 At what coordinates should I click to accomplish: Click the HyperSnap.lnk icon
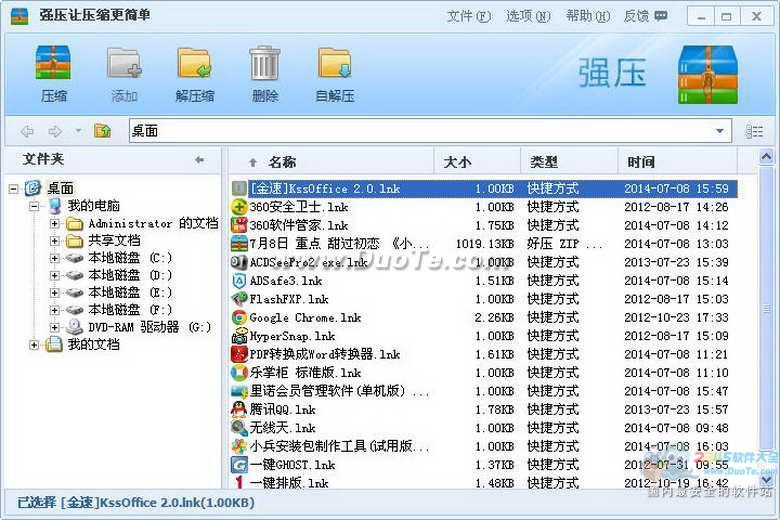[239, 336]
